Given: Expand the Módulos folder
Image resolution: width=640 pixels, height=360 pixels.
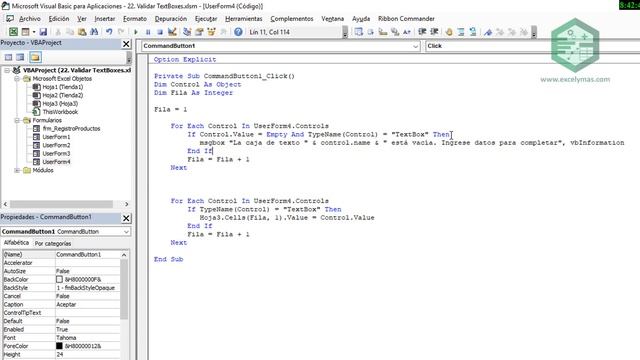Looking at the screenshot, I should pos(17,170).
